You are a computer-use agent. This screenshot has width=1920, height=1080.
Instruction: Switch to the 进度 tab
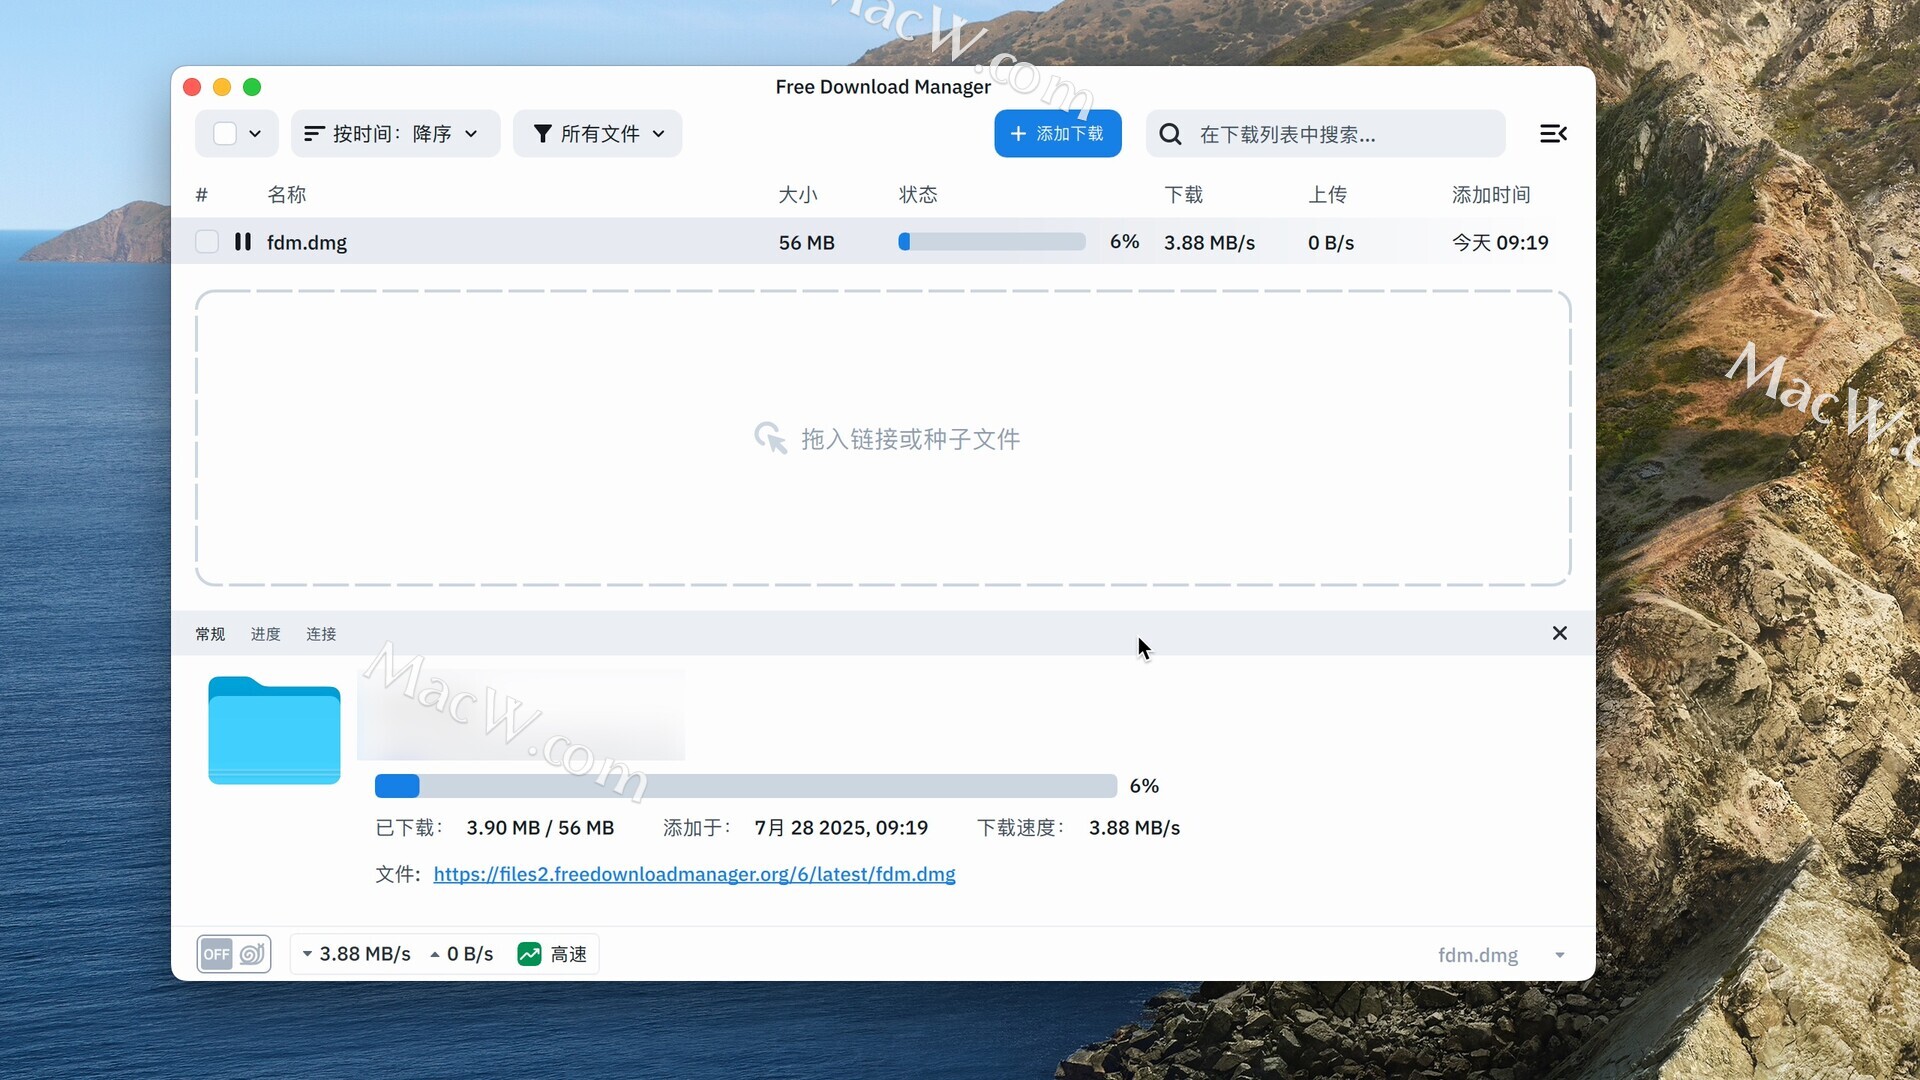265,634
